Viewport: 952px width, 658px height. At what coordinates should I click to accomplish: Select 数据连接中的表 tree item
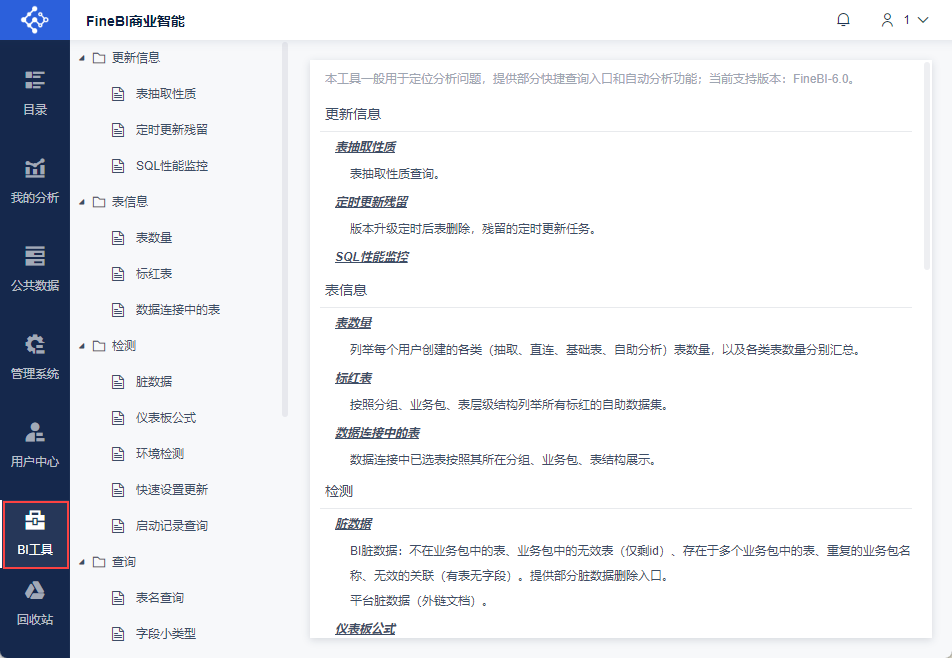(178, 310)
